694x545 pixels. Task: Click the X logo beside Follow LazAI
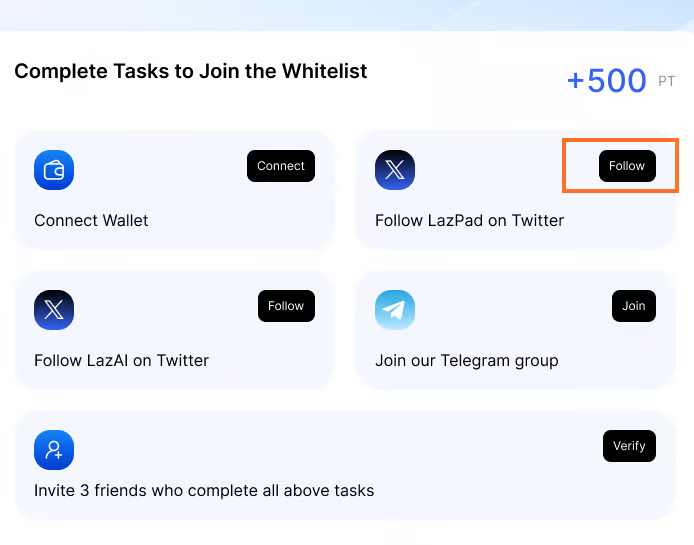click(54, 310)
